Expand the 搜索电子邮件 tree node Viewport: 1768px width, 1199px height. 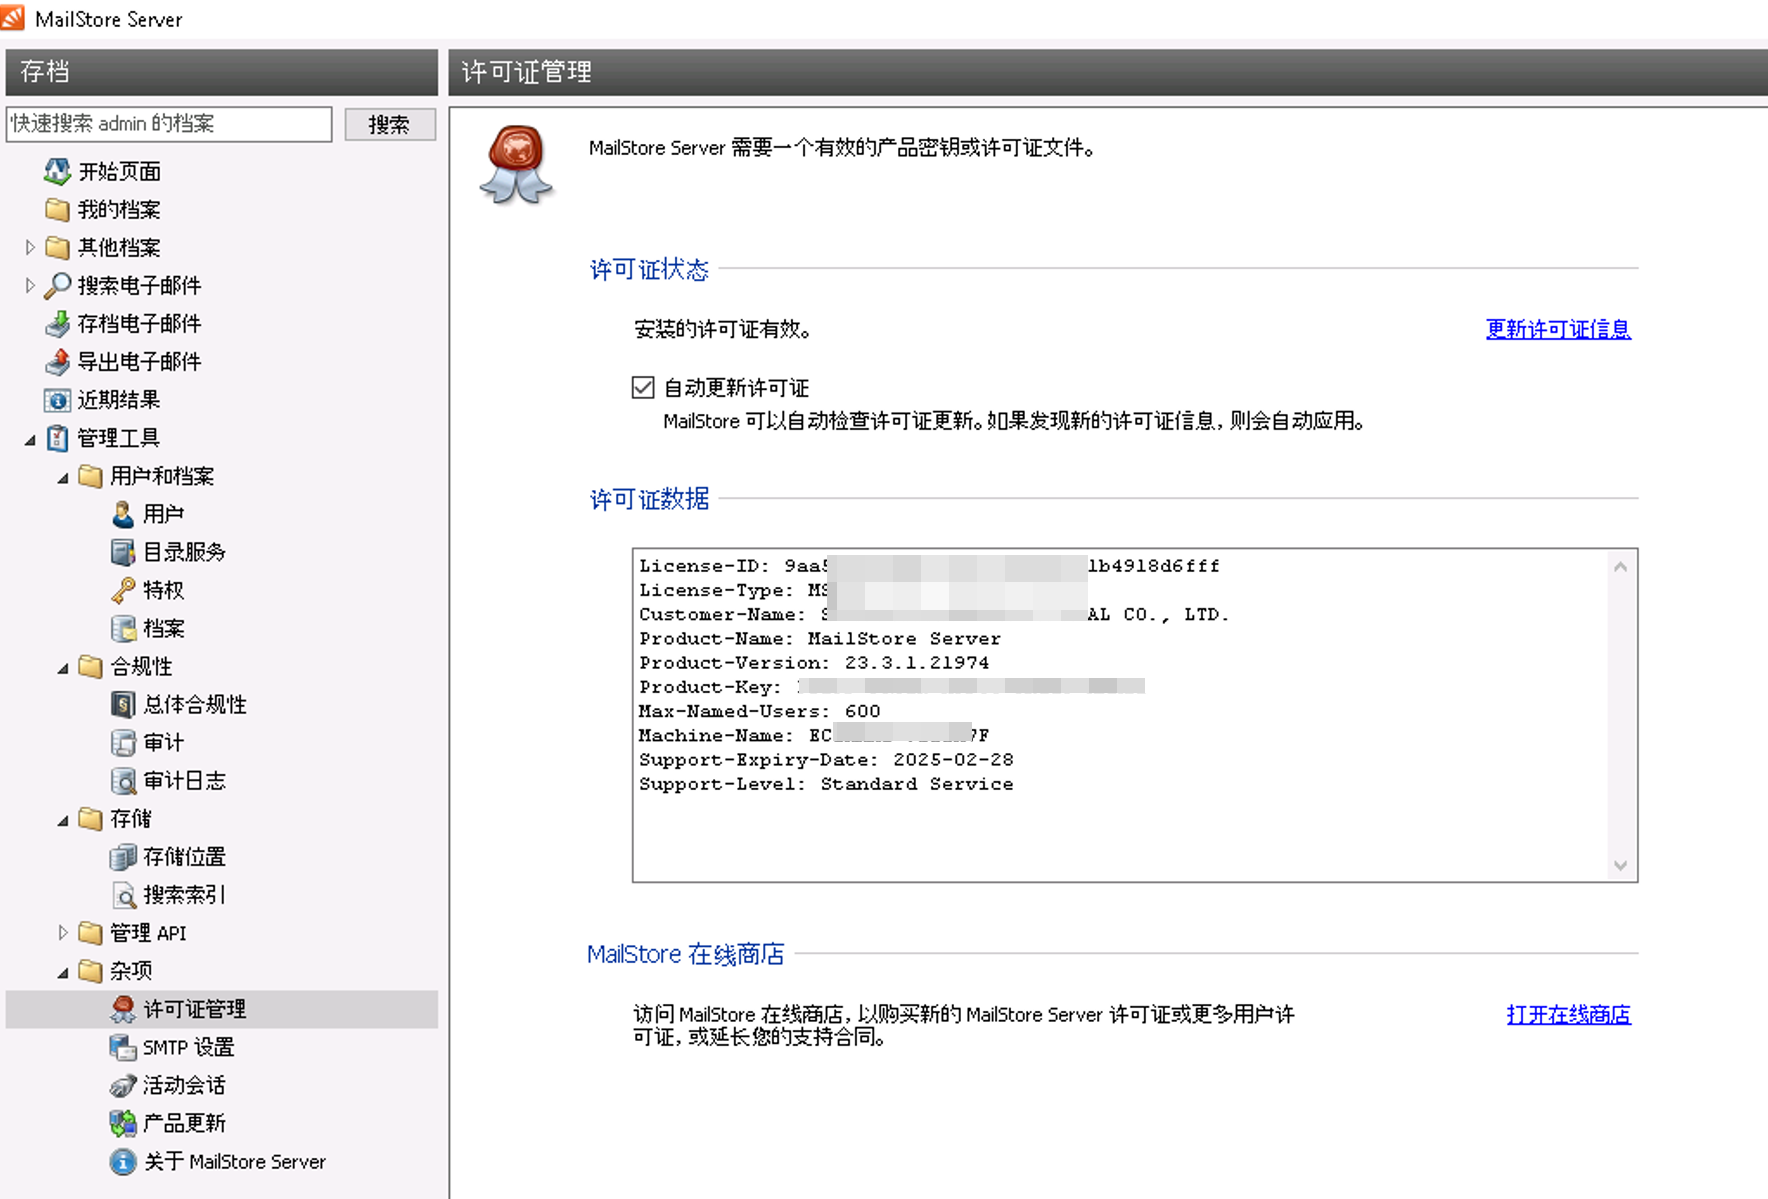30,285
